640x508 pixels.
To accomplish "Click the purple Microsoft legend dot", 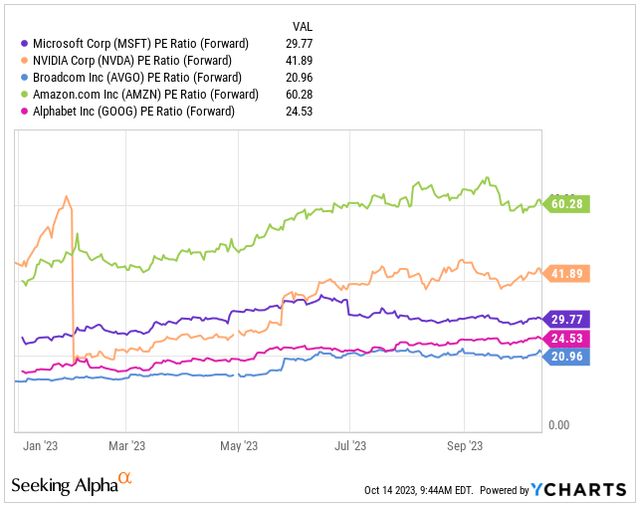I will [24, 44].
